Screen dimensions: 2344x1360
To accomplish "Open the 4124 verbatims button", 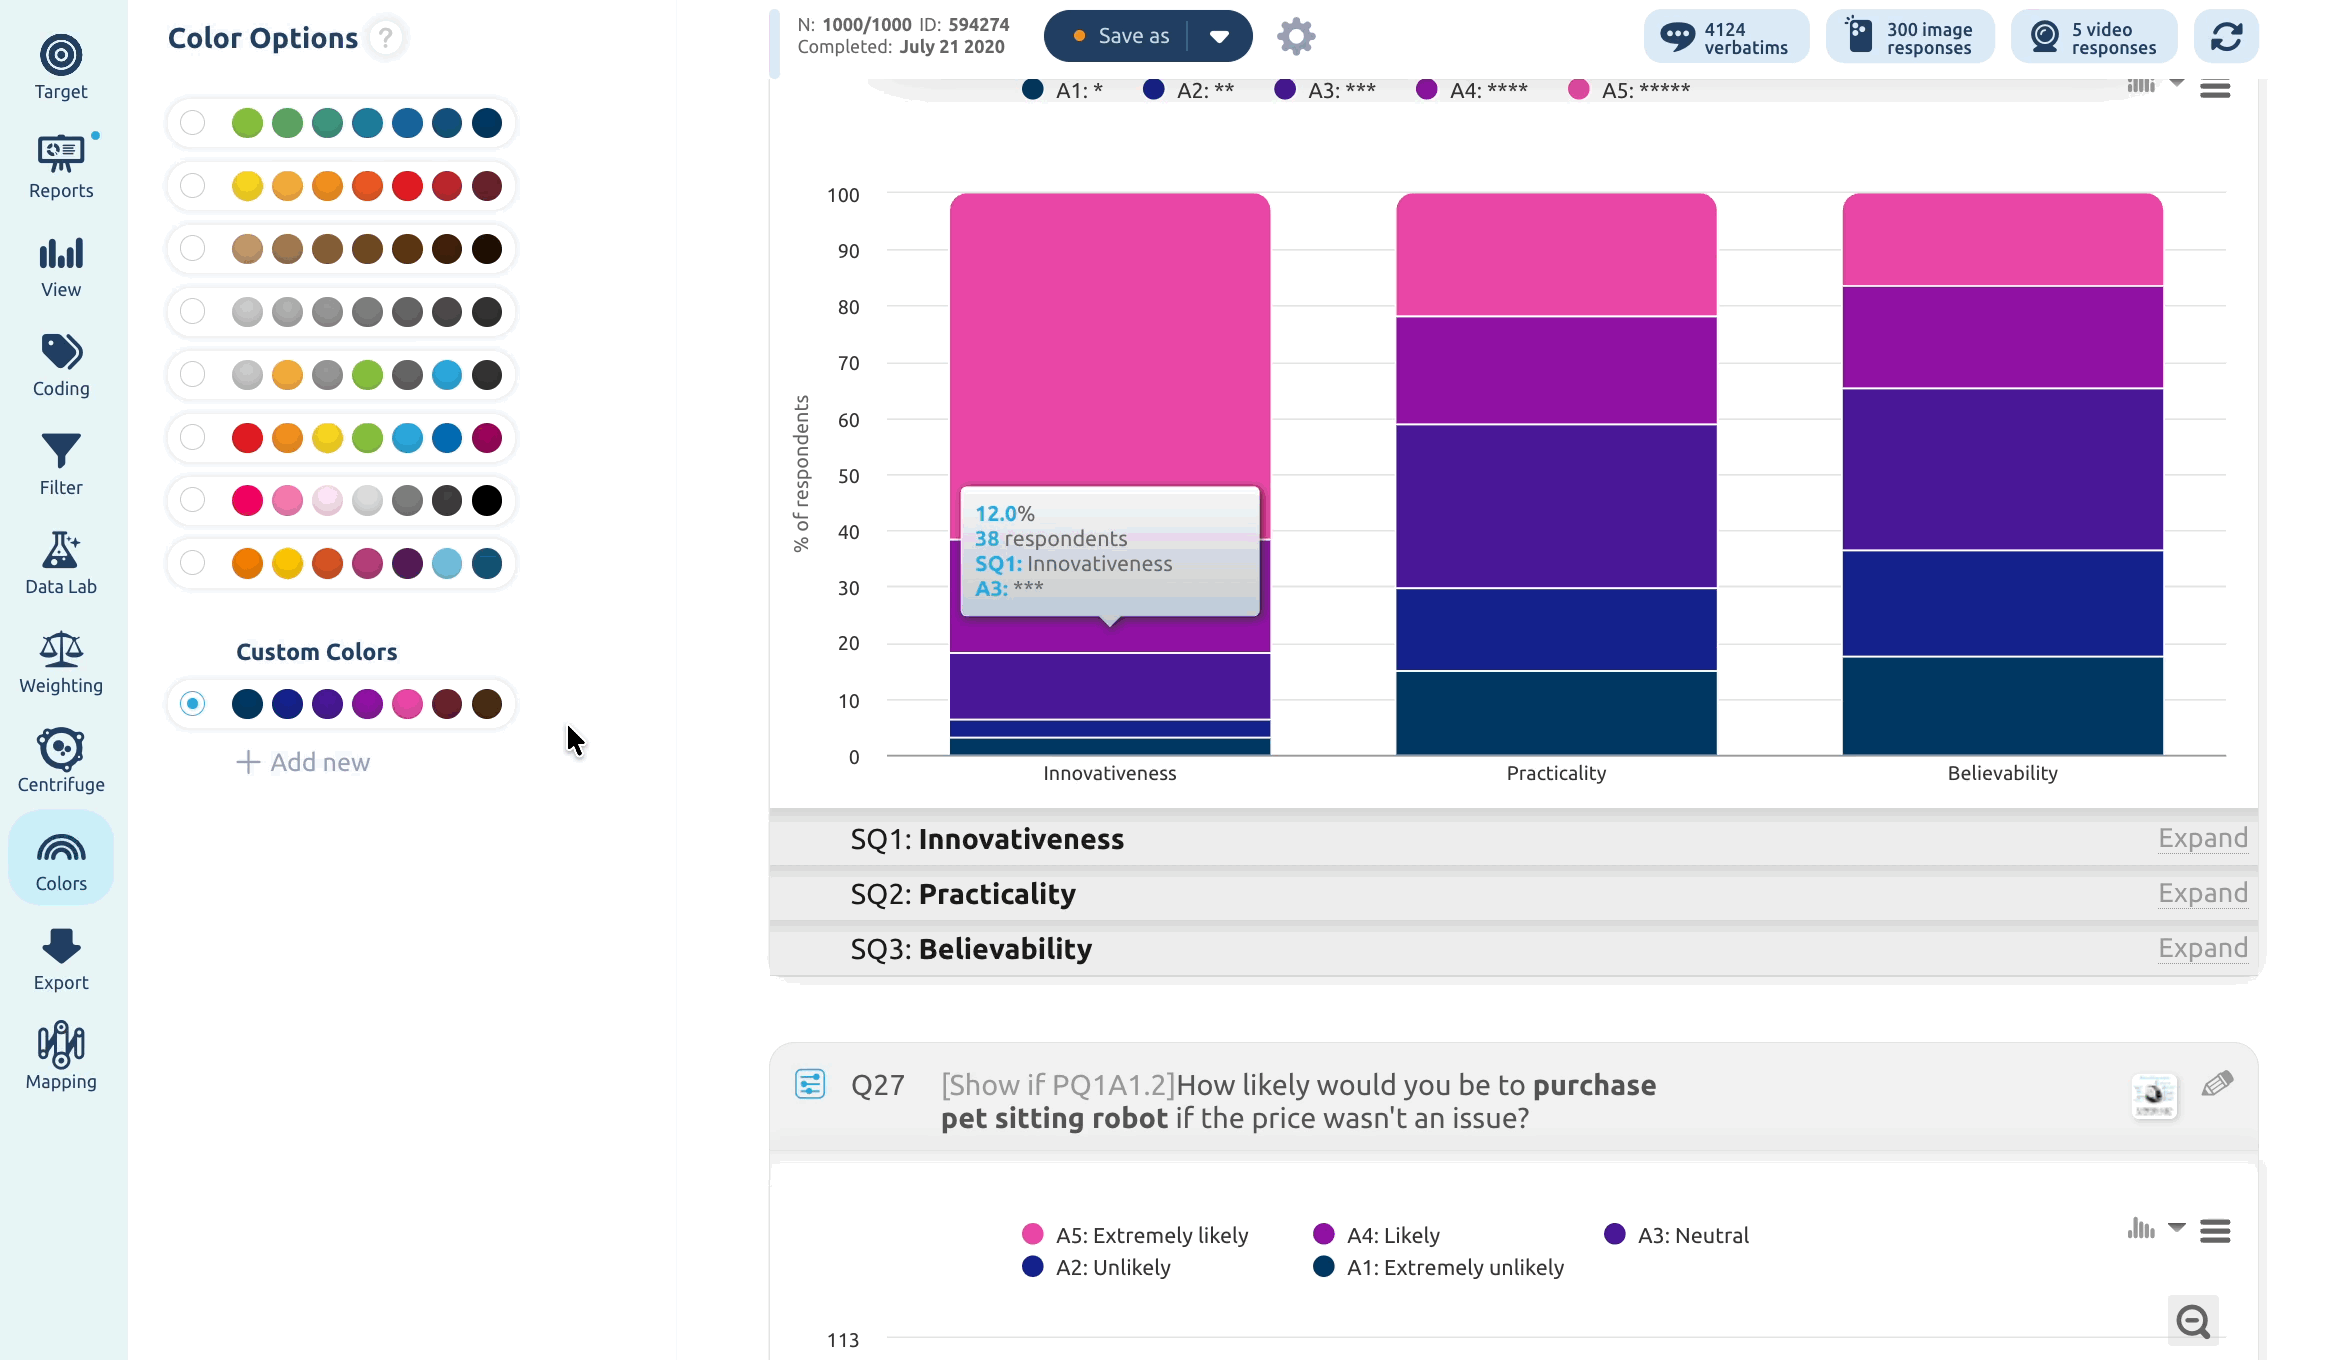I will click(1726, 37).
